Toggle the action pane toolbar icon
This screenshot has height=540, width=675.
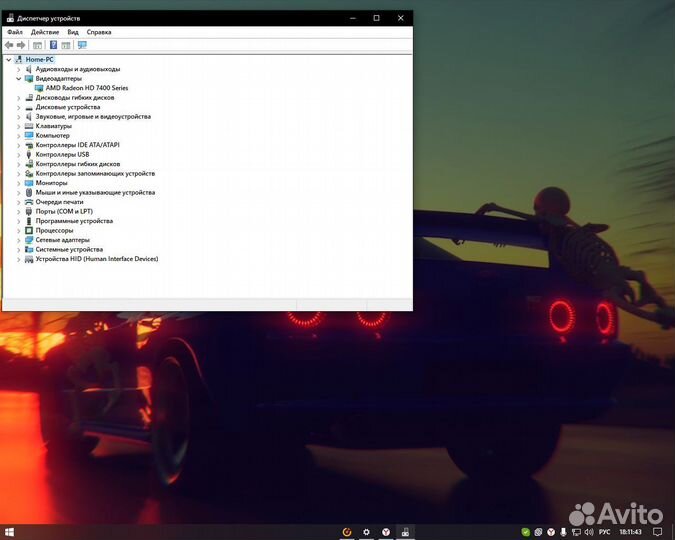pos(66,45)
